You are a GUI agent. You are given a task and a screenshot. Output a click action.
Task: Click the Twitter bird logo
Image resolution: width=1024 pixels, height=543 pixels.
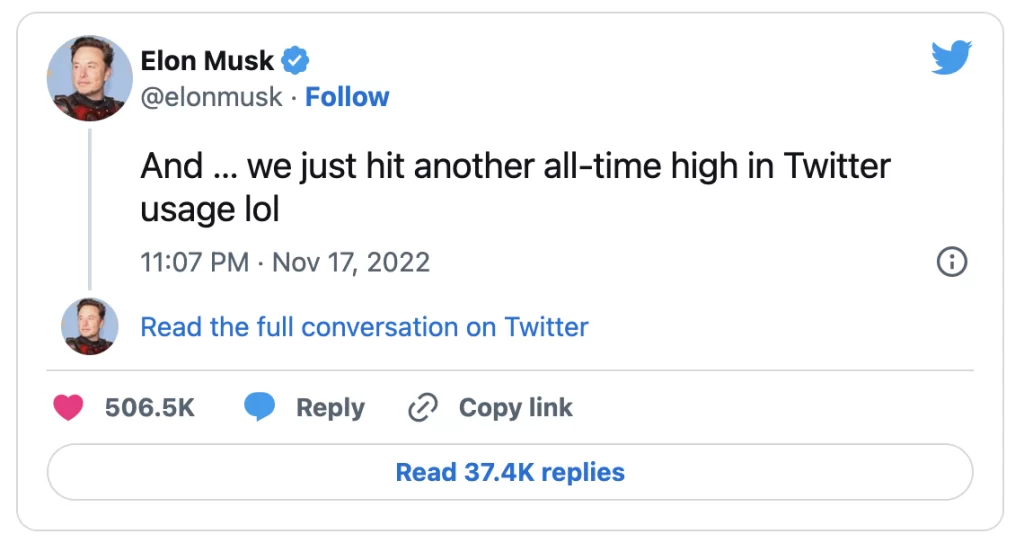coord(951,57)
